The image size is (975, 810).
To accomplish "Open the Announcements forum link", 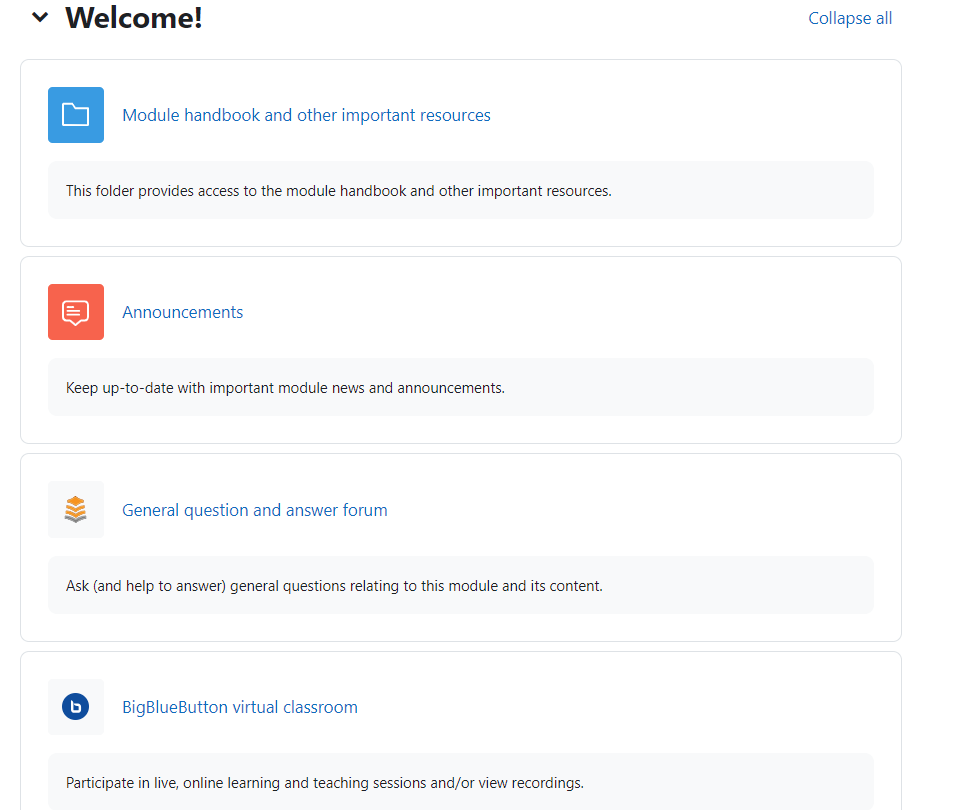I will [182, 312].
